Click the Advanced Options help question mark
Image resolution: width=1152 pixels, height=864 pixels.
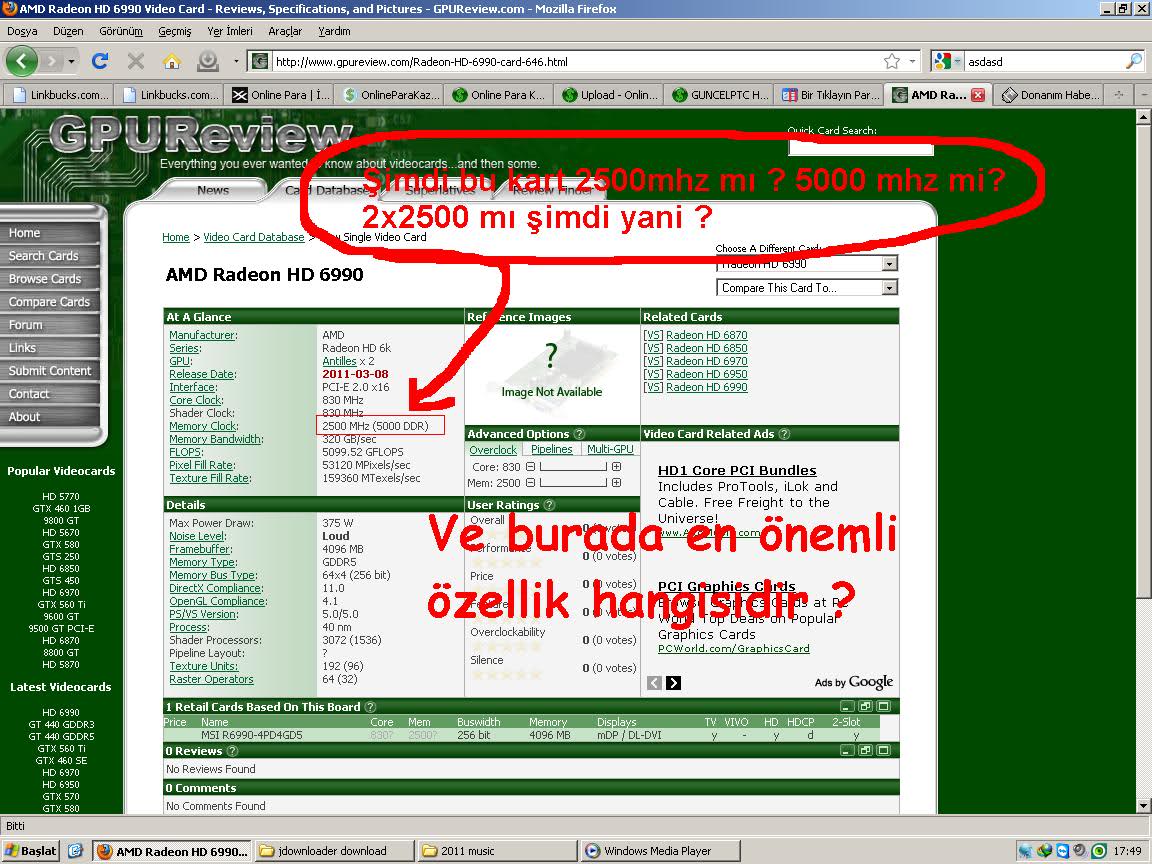pos(578,434)
